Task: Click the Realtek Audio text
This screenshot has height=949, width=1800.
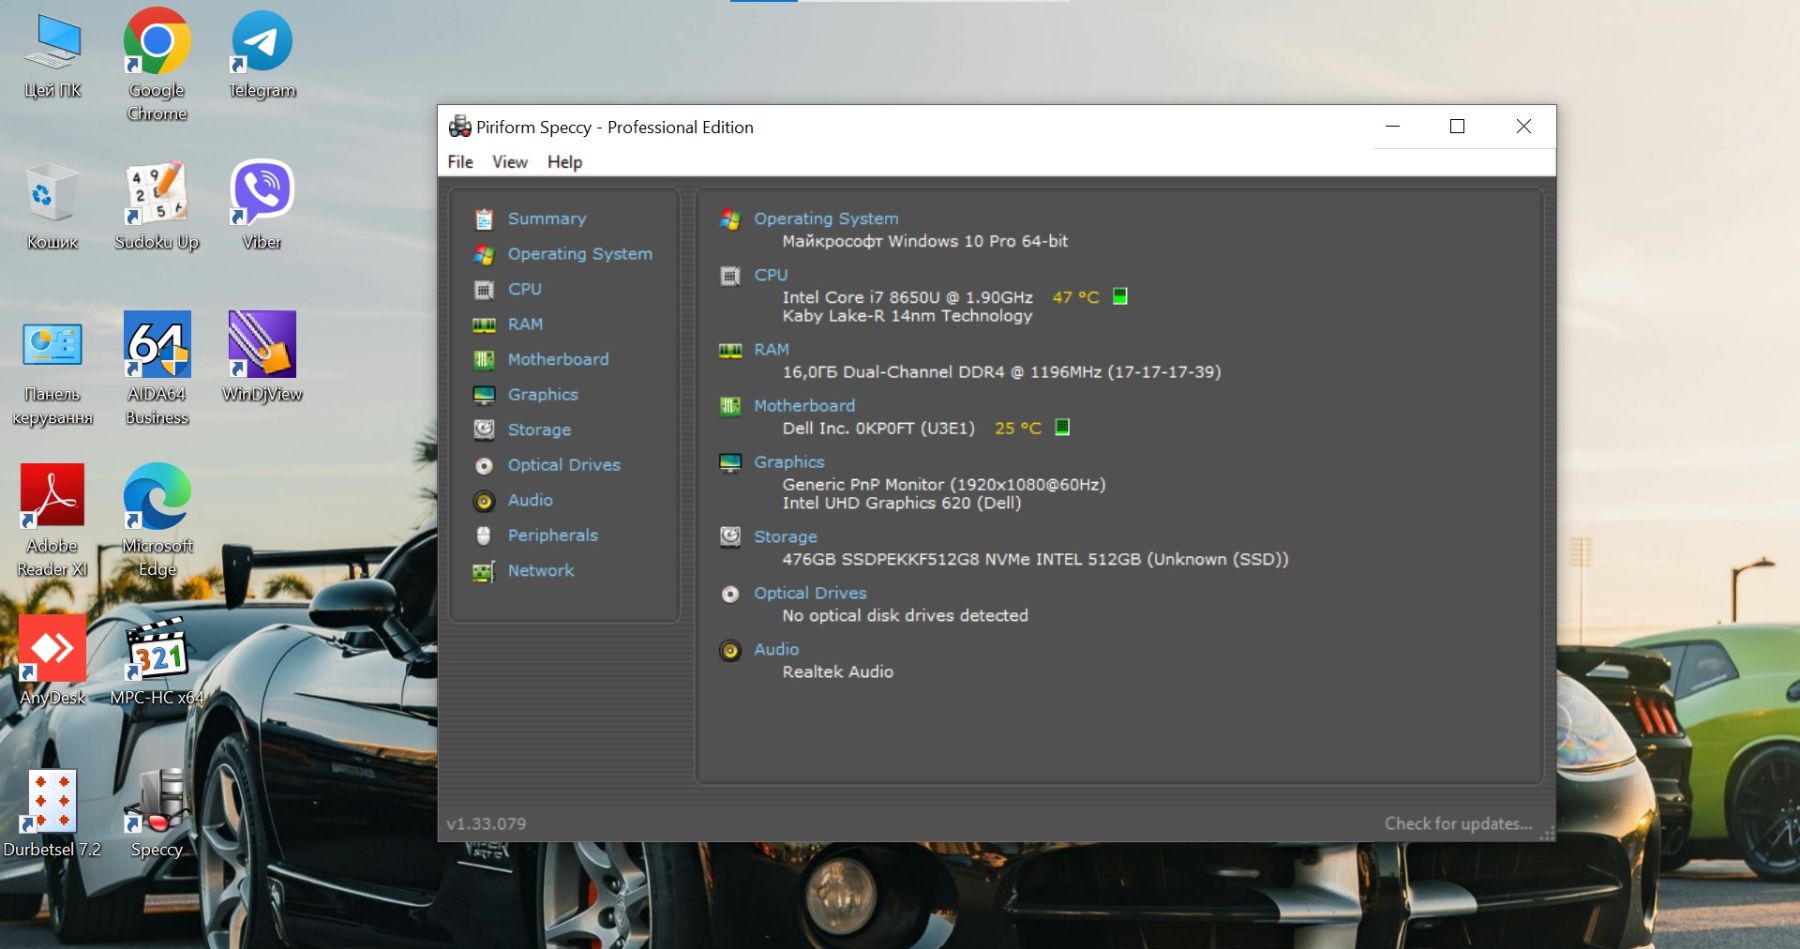Action: [x=838, y=673]
